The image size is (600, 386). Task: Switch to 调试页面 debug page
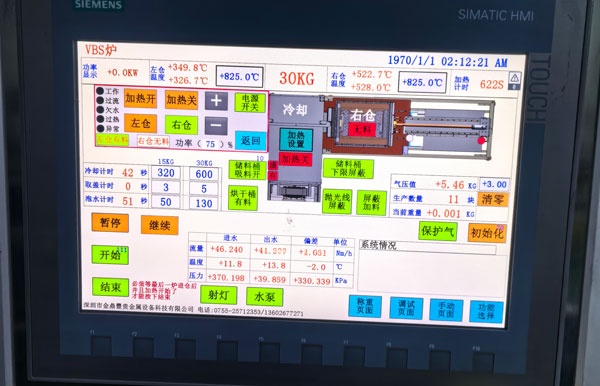(x=406, y=308)
